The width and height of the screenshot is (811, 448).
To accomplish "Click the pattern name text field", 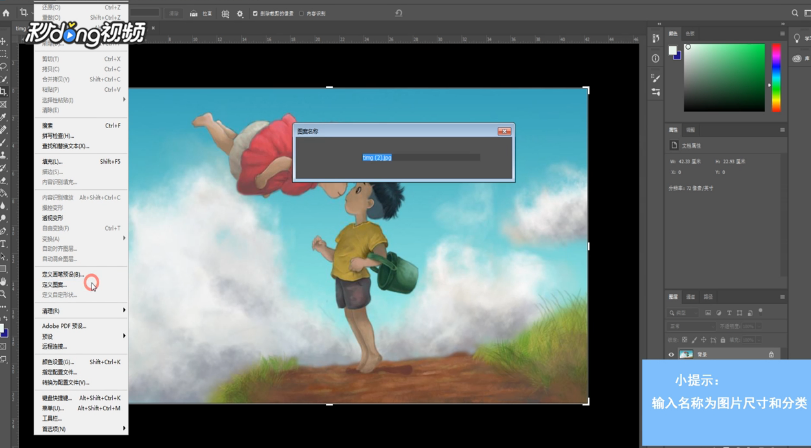I will [421, 157].
